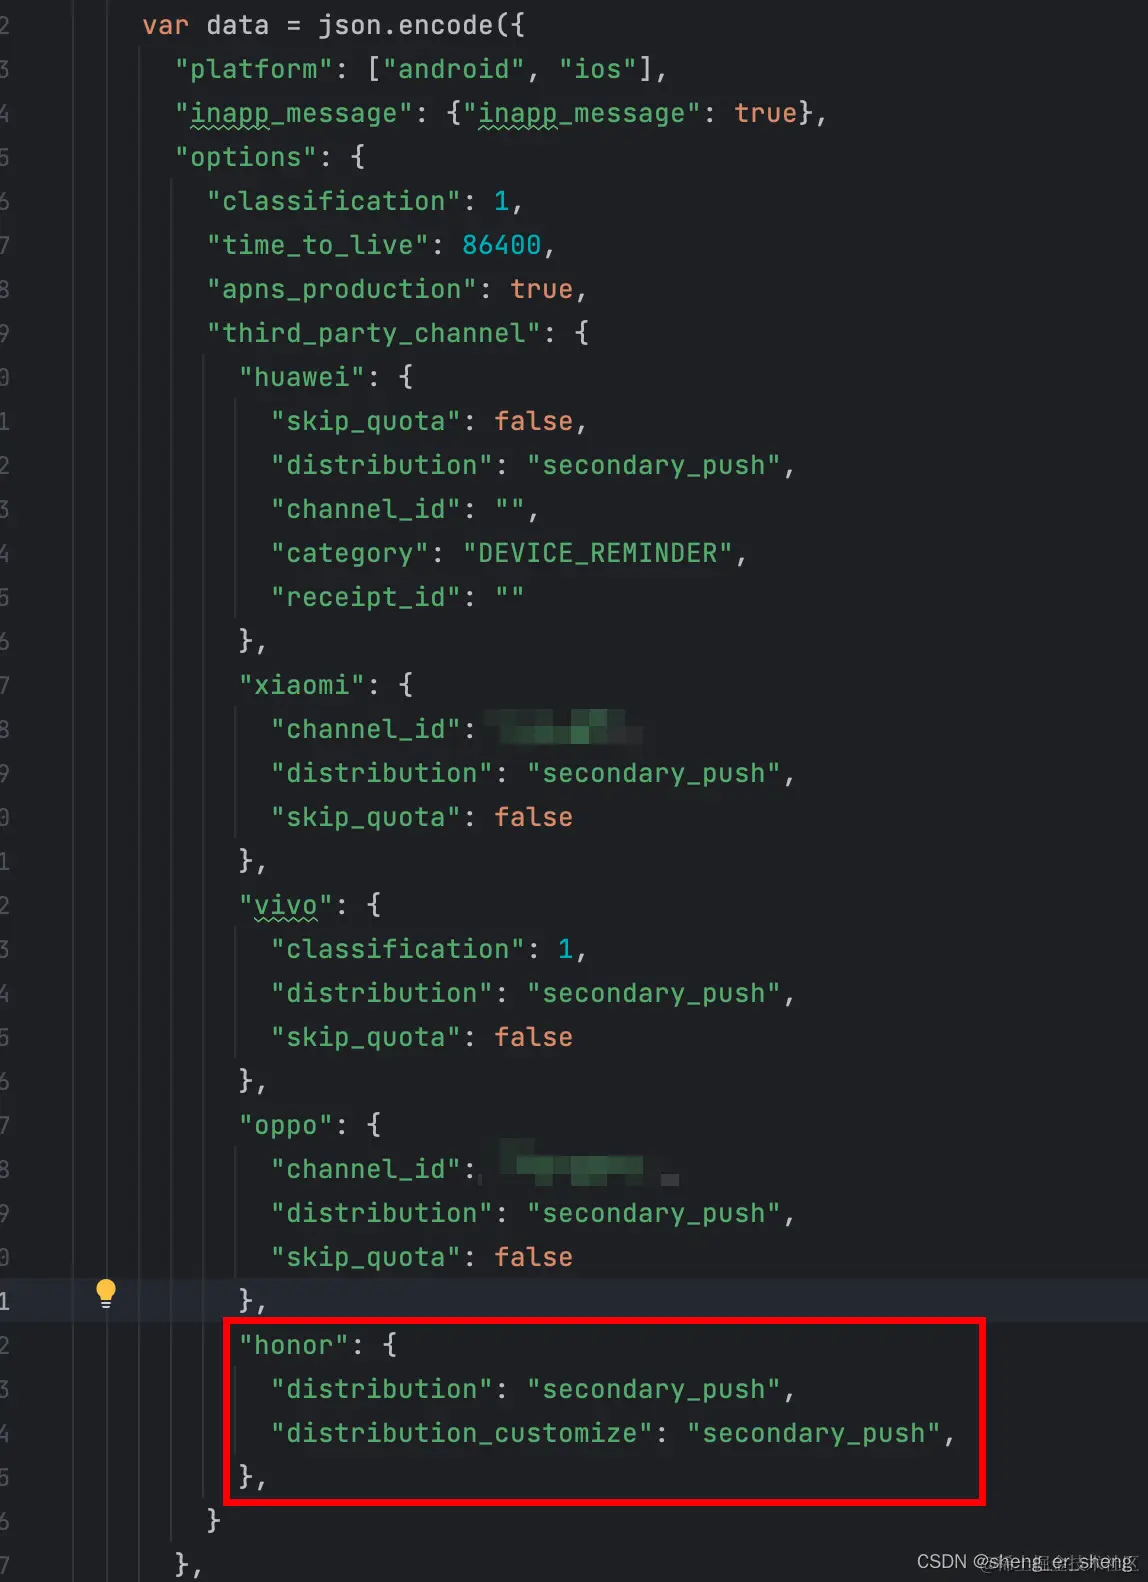Click the "apns_production" key
Viewport: 1148px width, 1582px height.
pyautogui.click(x=342, y=289)
